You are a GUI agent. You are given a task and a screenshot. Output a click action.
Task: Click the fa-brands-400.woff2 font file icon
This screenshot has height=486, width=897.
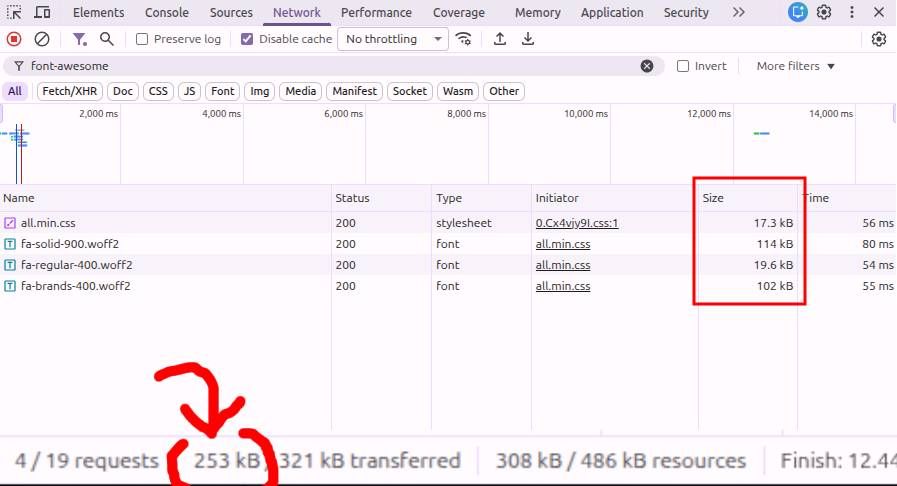pos(10,286)
